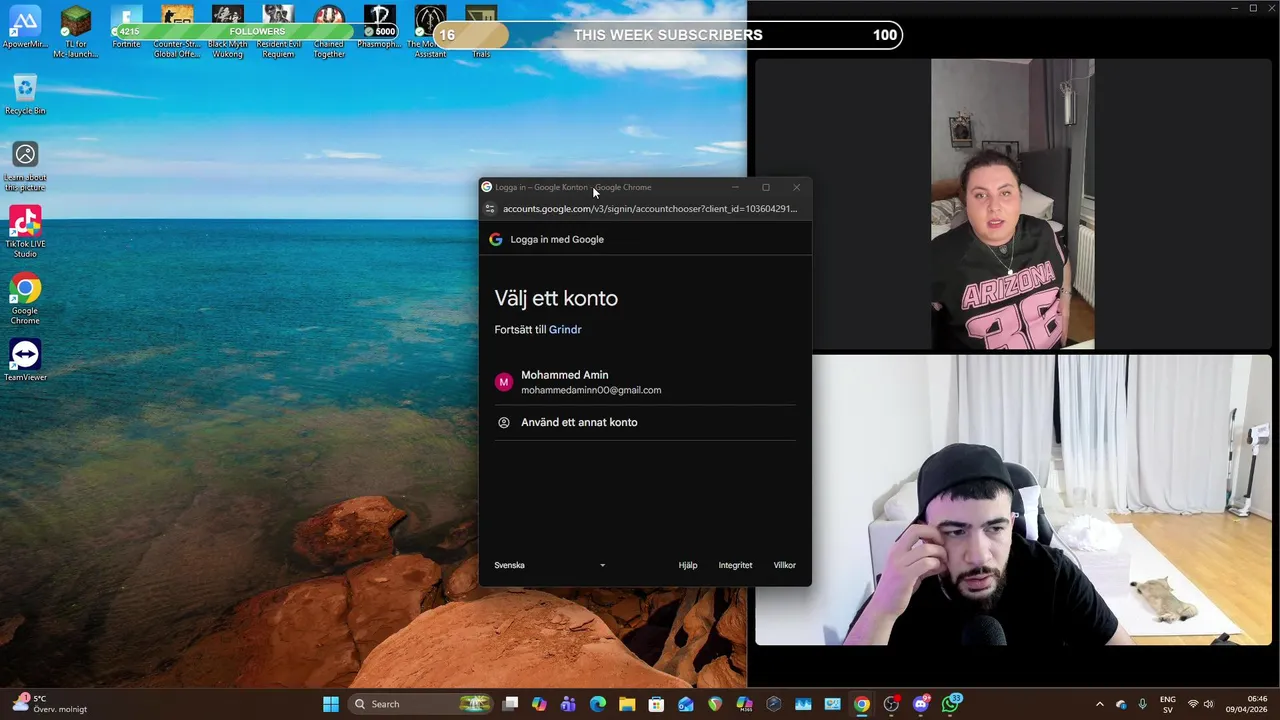Click the upper webcam feed thumbnail
Image resolution: width=1280 pixels, height=720 pixels.
click(x=1012, y=204)
